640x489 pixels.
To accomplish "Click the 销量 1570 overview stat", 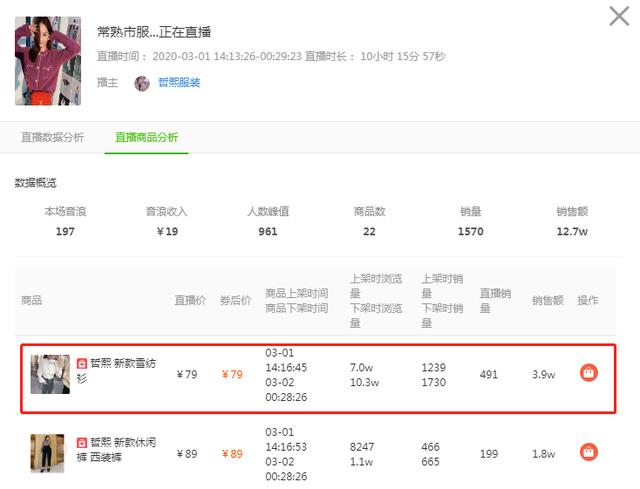I will tap(471, 221).
